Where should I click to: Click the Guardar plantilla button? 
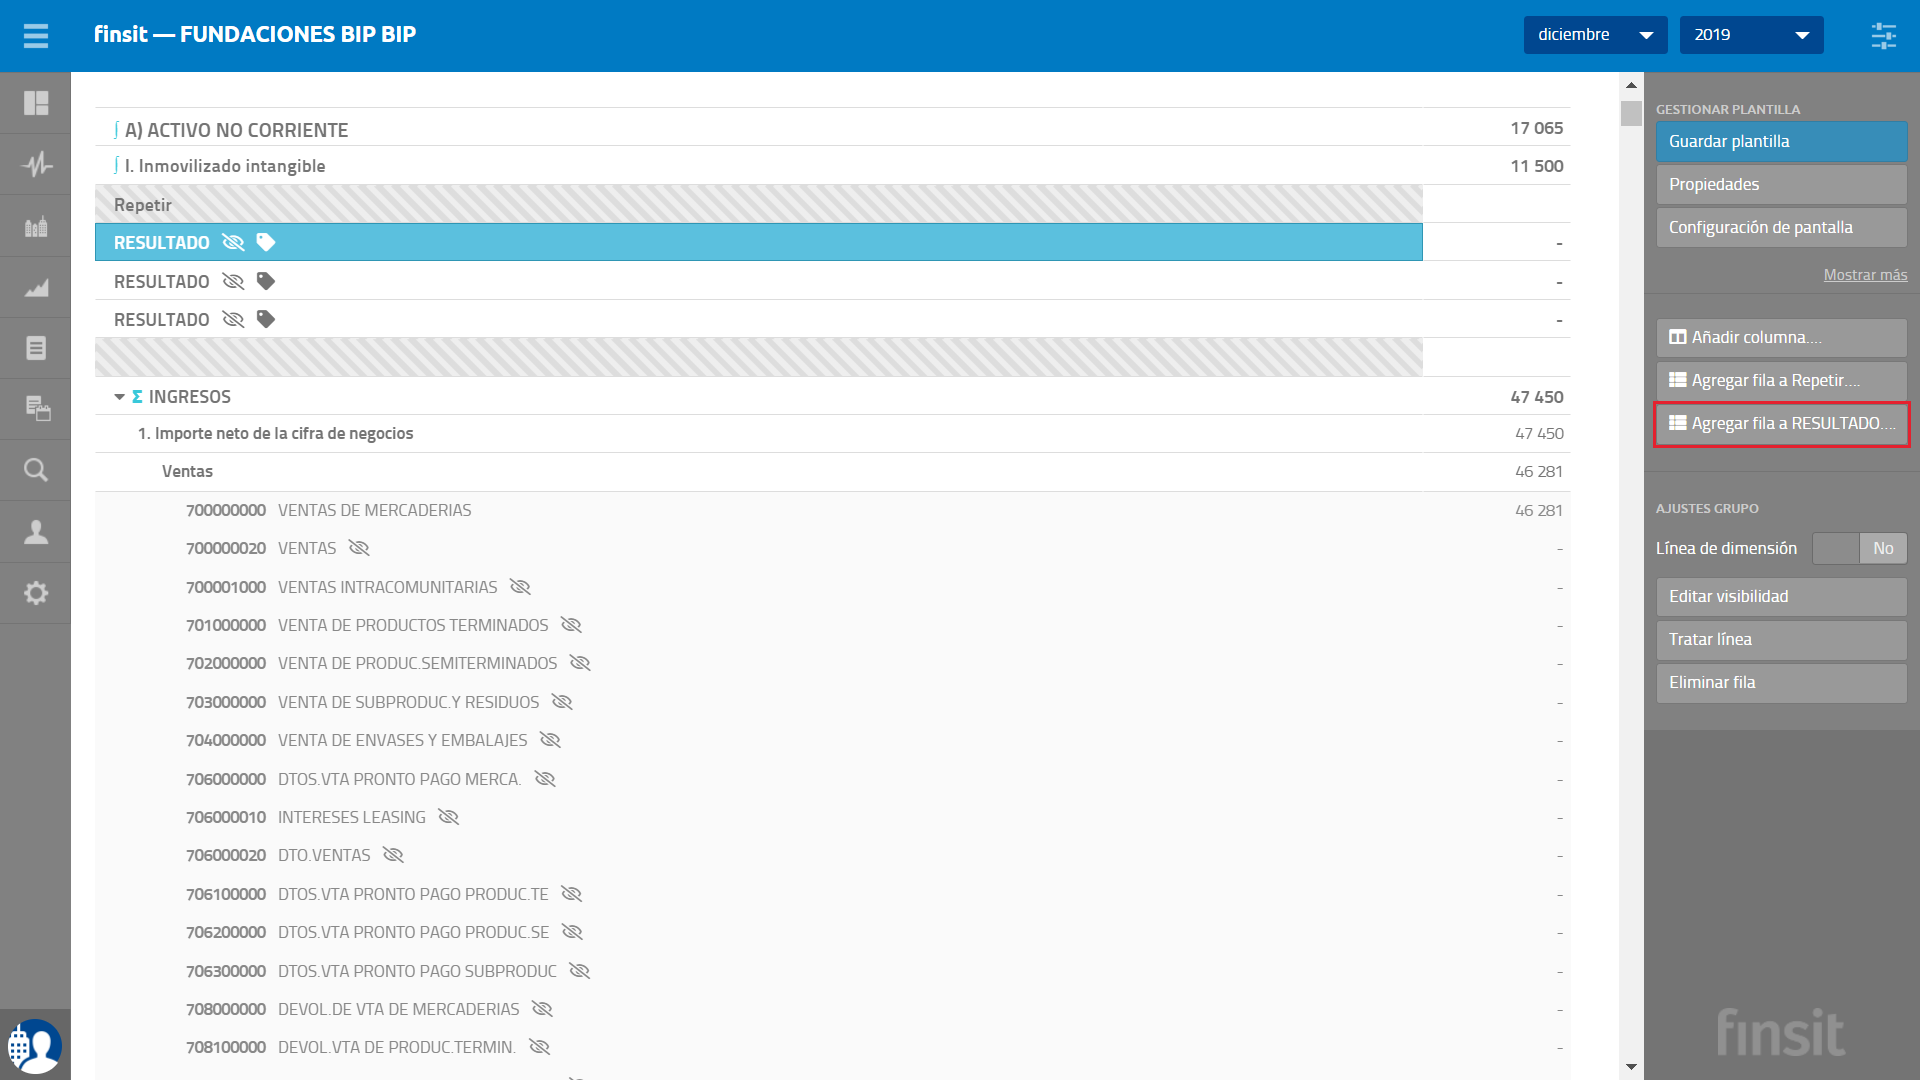pyautogui.click(x=1781, y=141)
